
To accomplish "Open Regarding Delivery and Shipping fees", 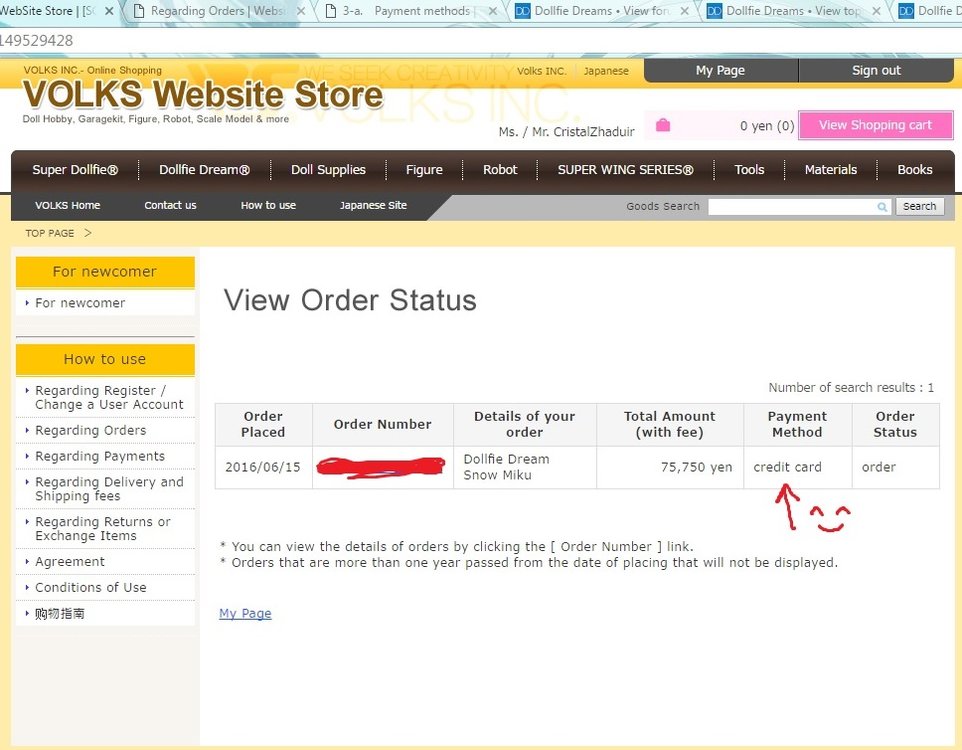I will point(109,489).
